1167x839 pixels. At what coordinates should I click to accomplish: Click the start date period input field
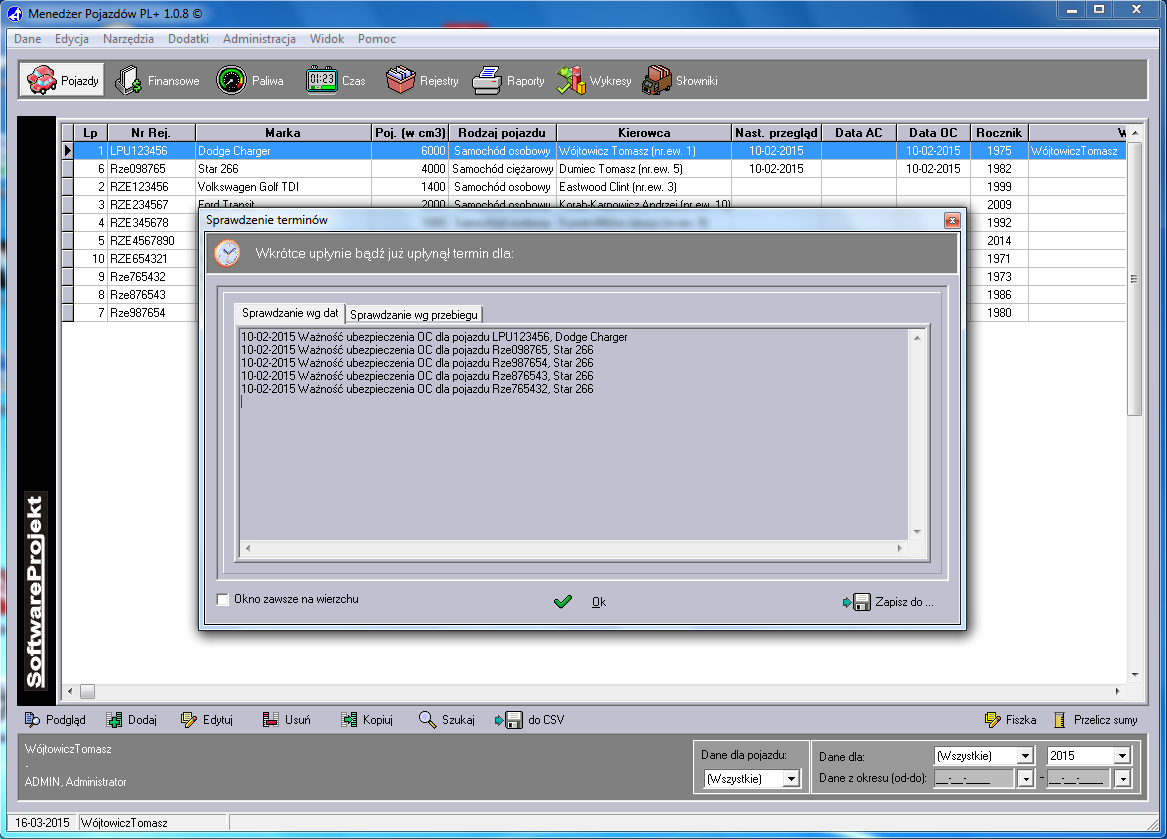[x=973, y=778]
